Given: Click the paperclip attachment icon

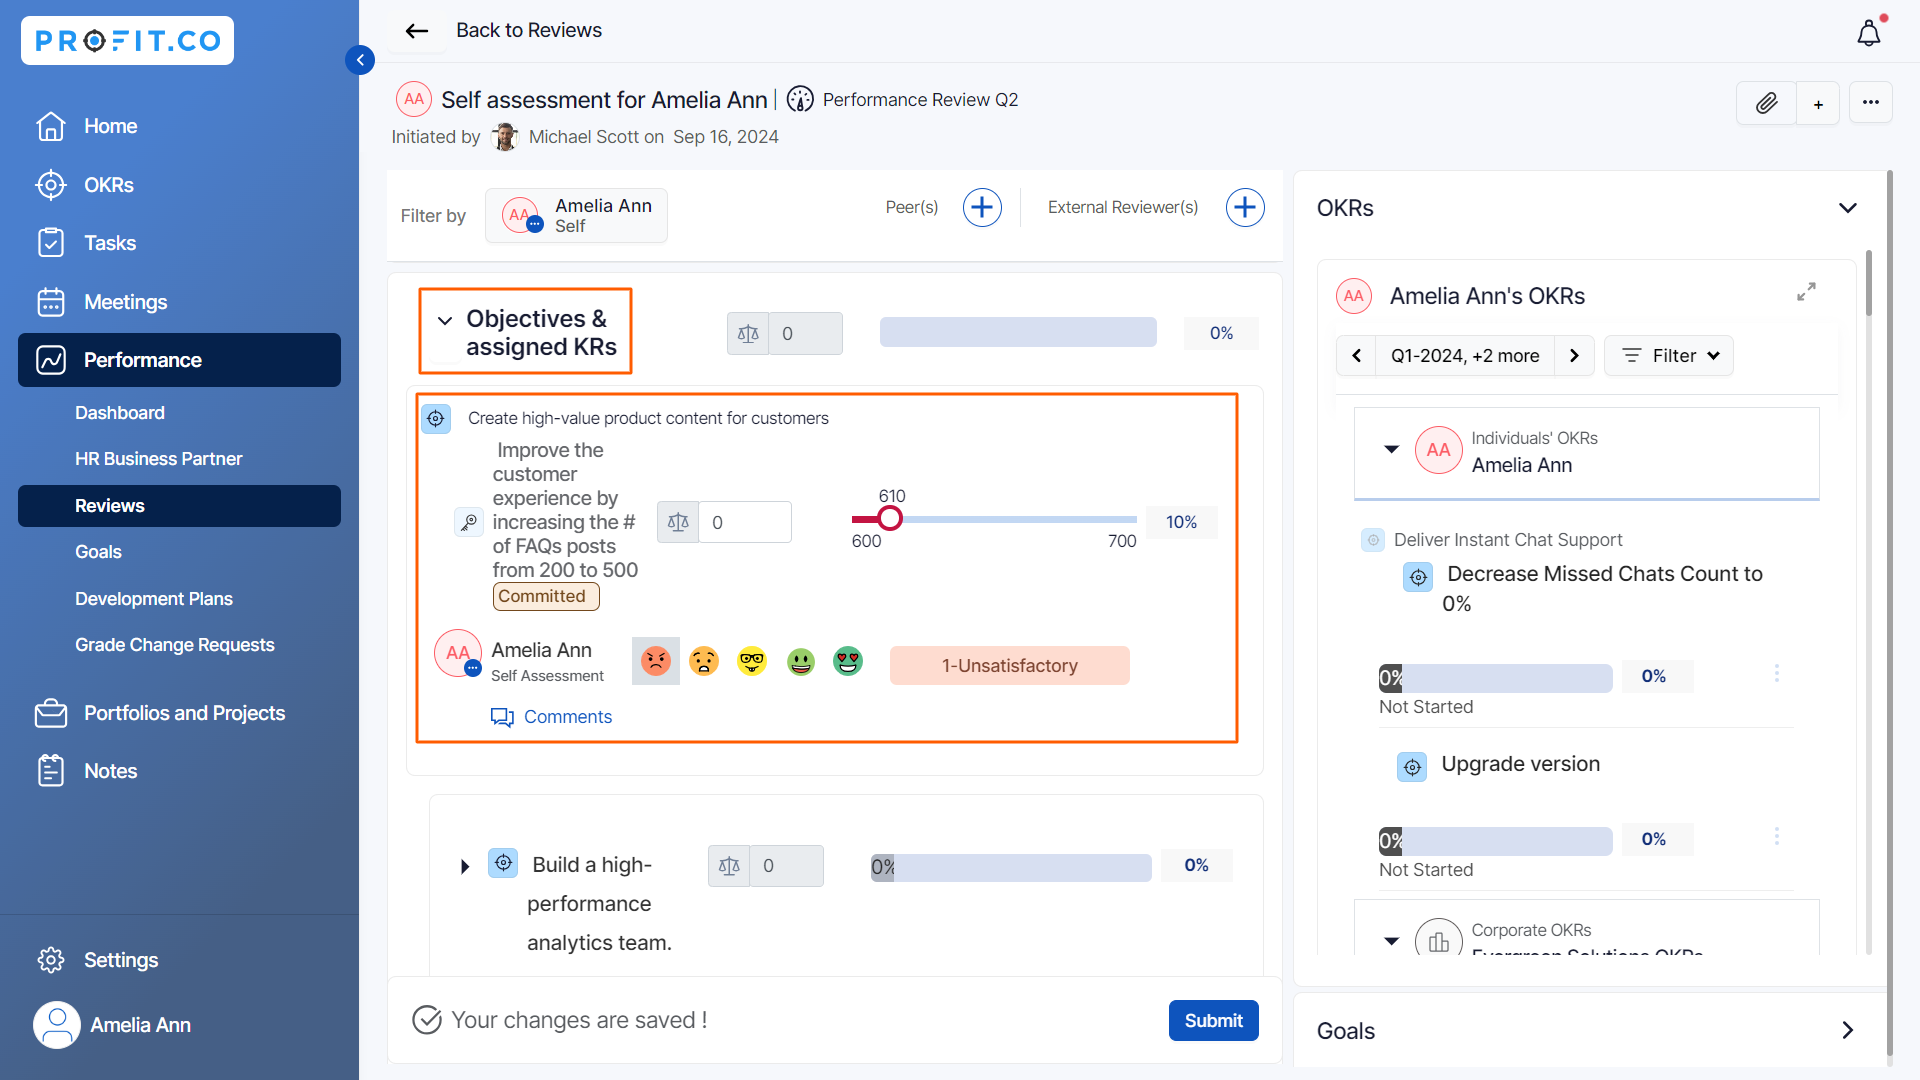Looking at the screenshot, I should click(x=1766, y=103).
